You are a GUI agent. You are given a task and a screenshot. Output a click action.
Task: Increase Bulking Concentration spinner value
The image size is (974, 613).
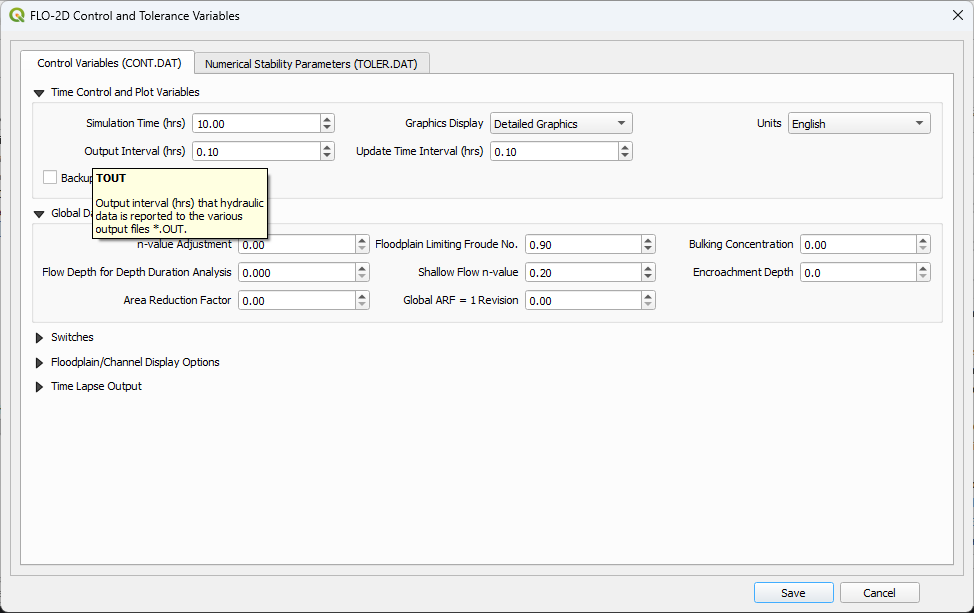coord(923,240)
